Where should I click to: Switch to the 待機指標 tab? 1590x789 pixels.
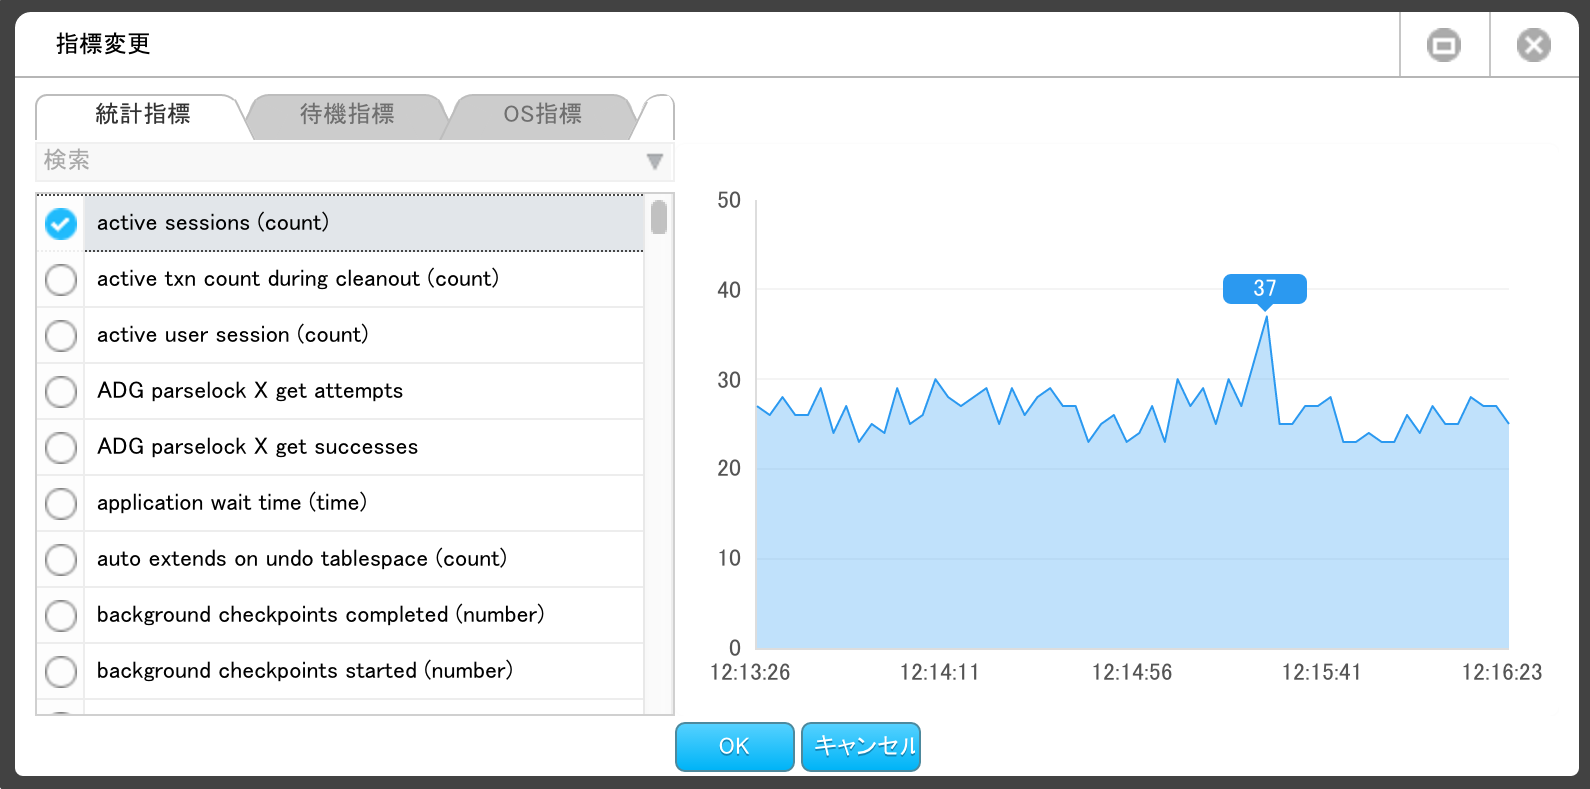pos(347,115)
